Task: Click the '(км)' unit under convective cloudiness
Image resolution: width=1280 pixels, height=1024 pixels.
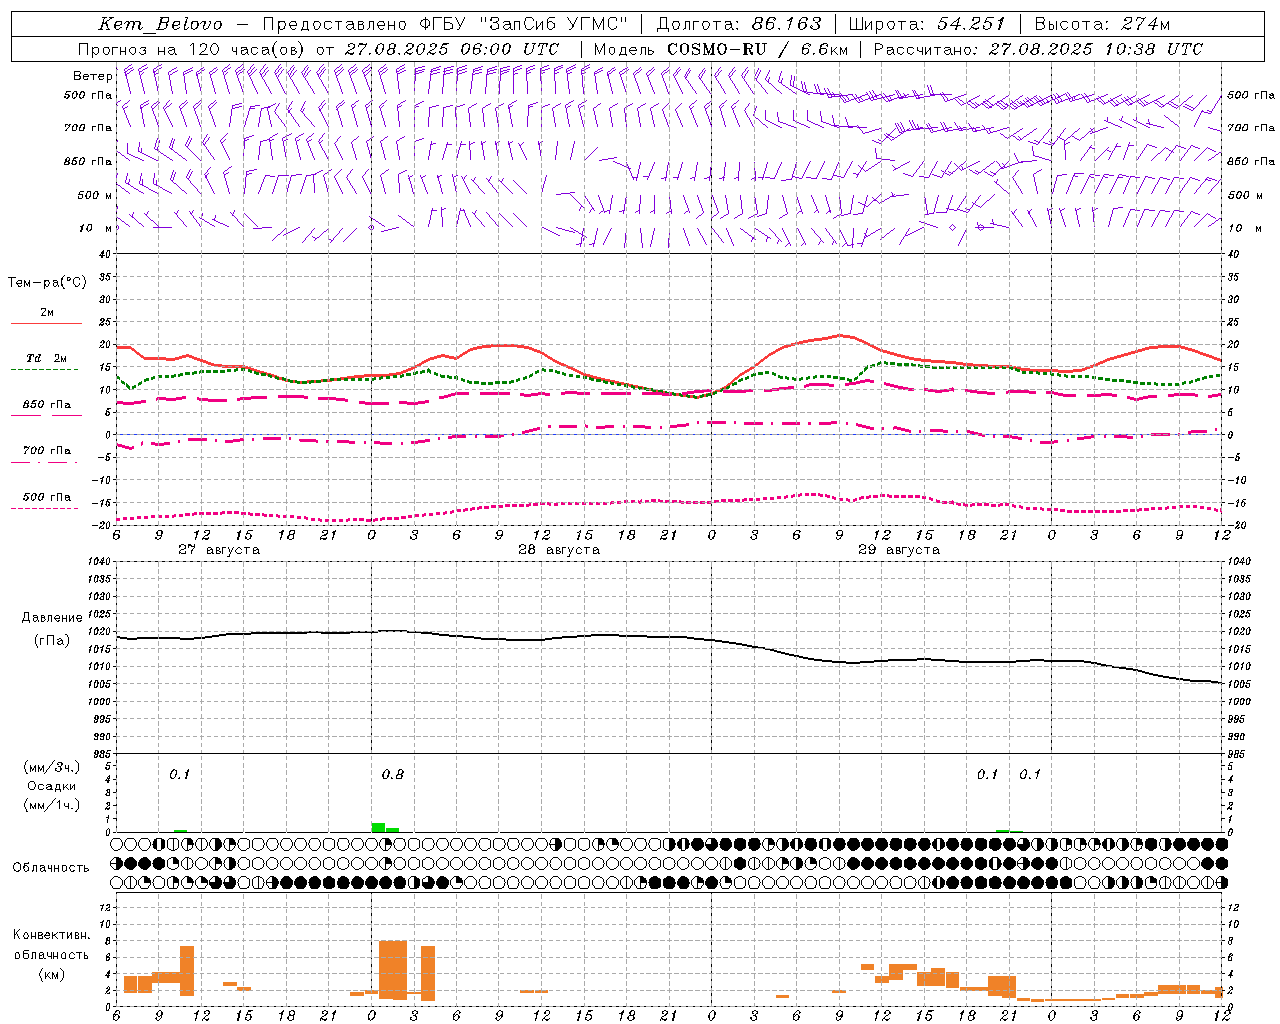Action: (x=52, y=974)
